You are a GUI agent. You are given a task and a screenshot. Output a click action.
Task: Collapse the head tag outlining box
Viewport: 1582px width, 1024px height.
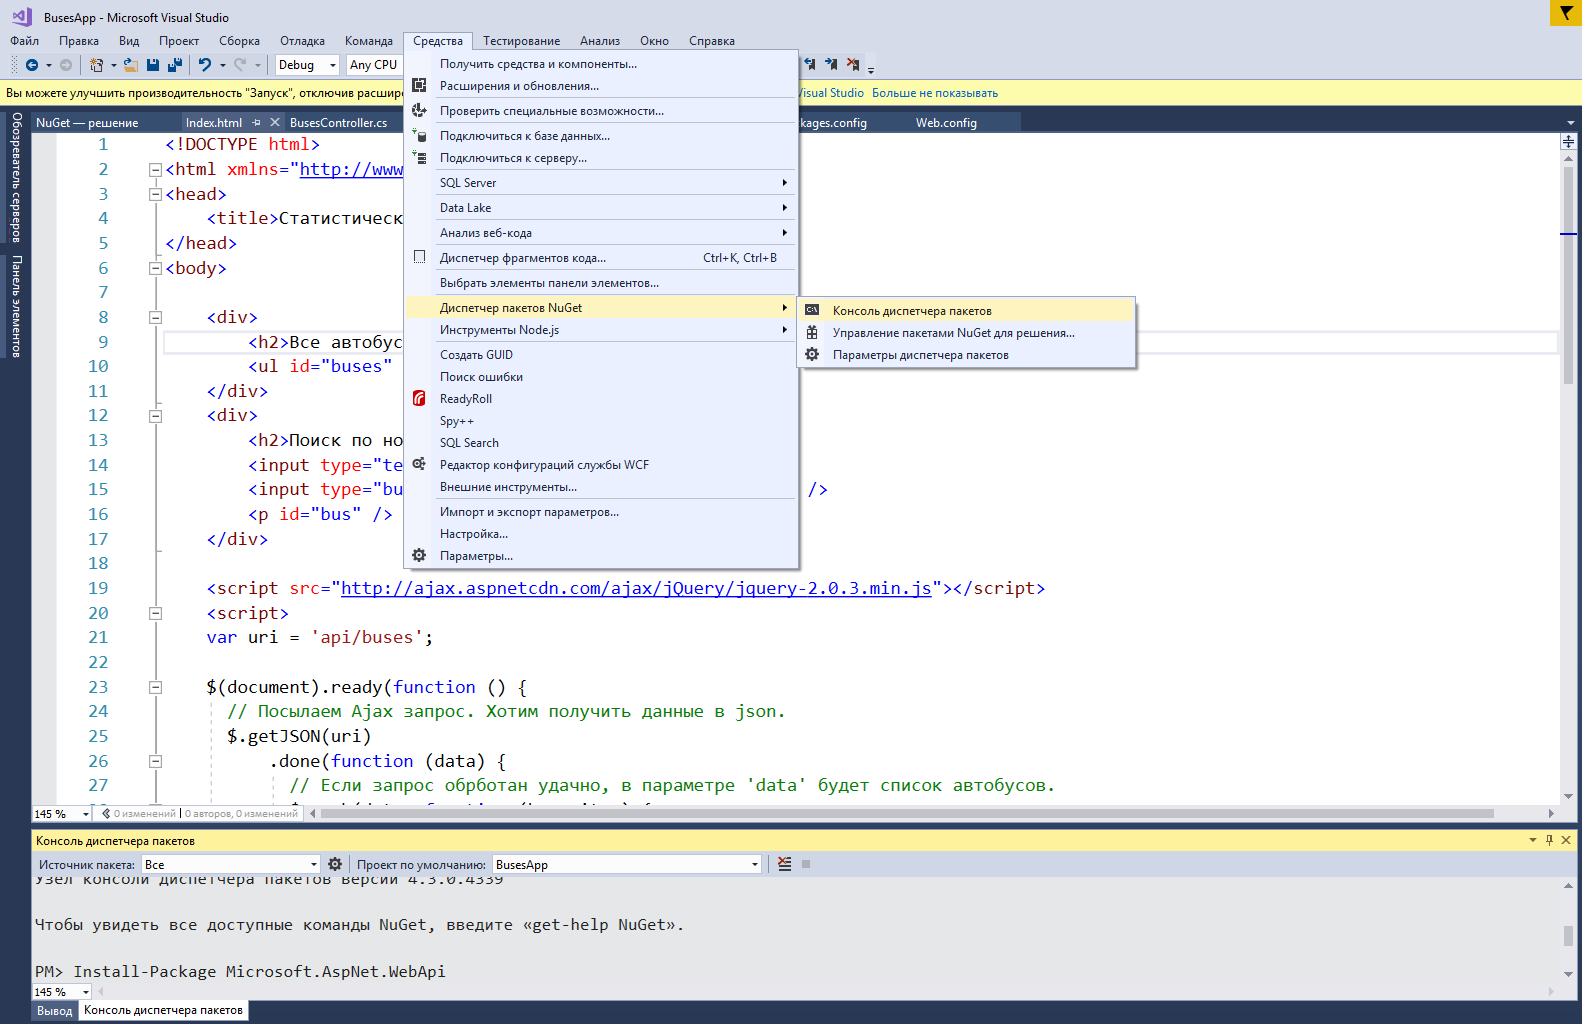click(156, 194)
